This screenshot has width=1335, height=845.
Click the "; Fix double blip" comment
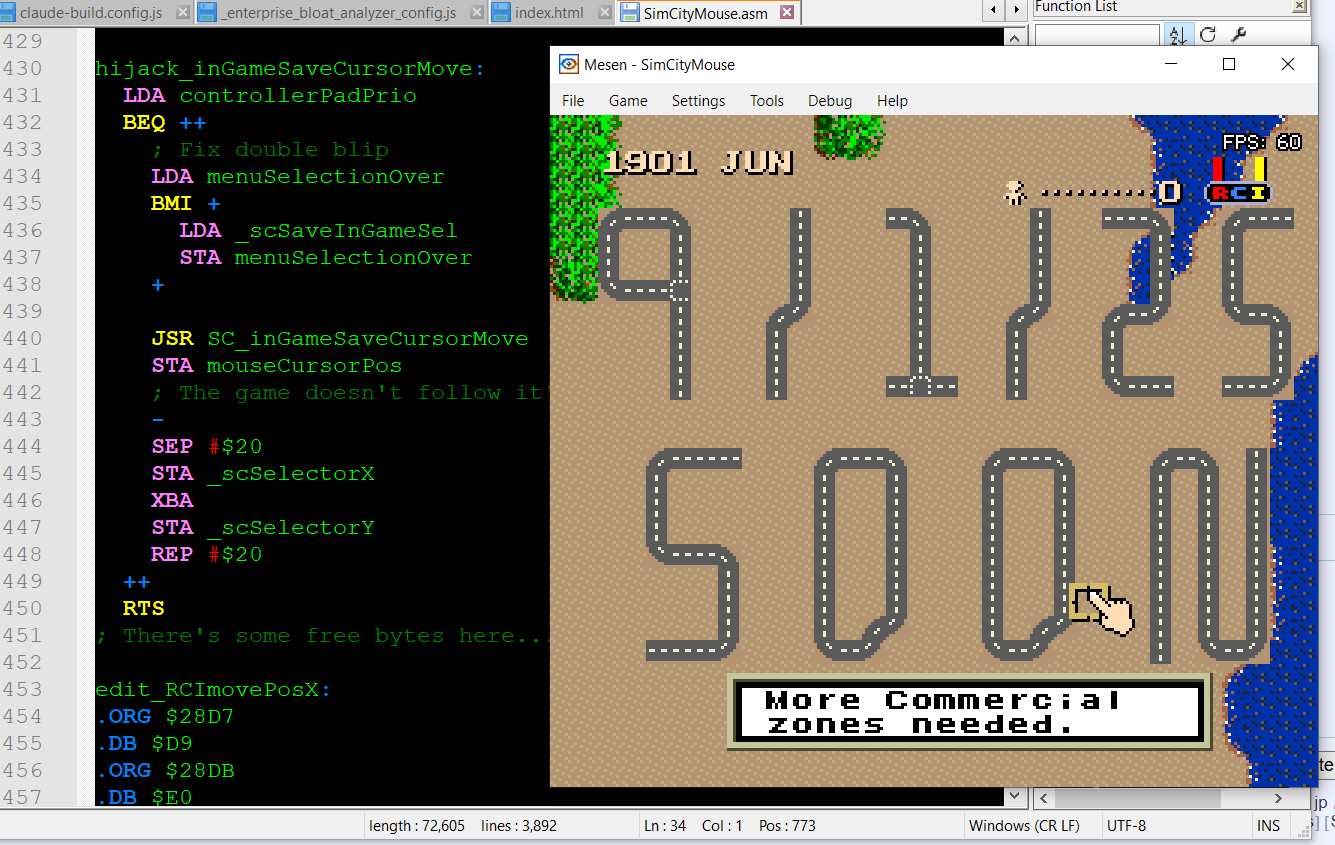[270, 150]
